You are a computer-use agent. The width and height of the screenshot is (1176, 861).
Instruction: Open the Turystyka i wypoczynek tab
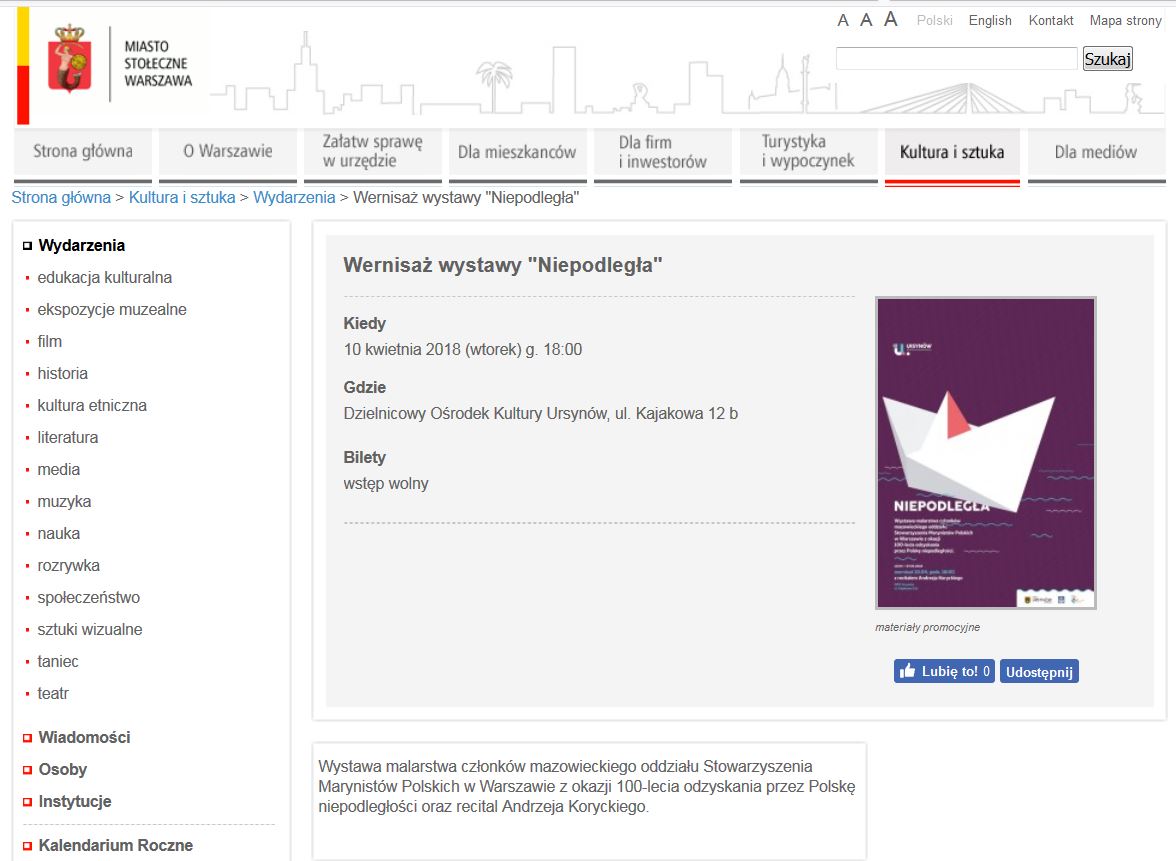807,152
